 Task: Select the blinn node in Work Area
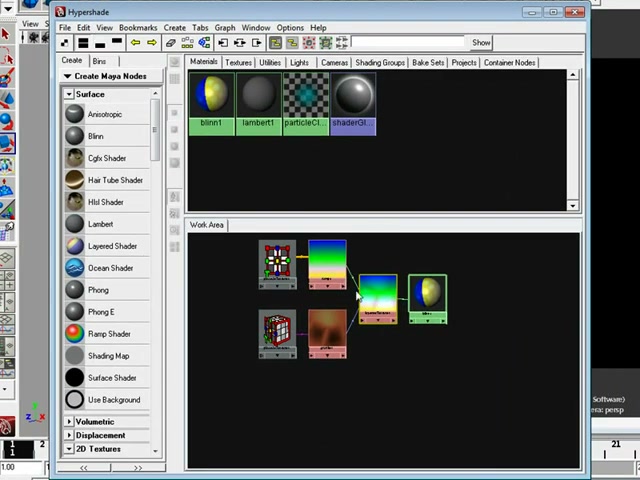point(427,299)
